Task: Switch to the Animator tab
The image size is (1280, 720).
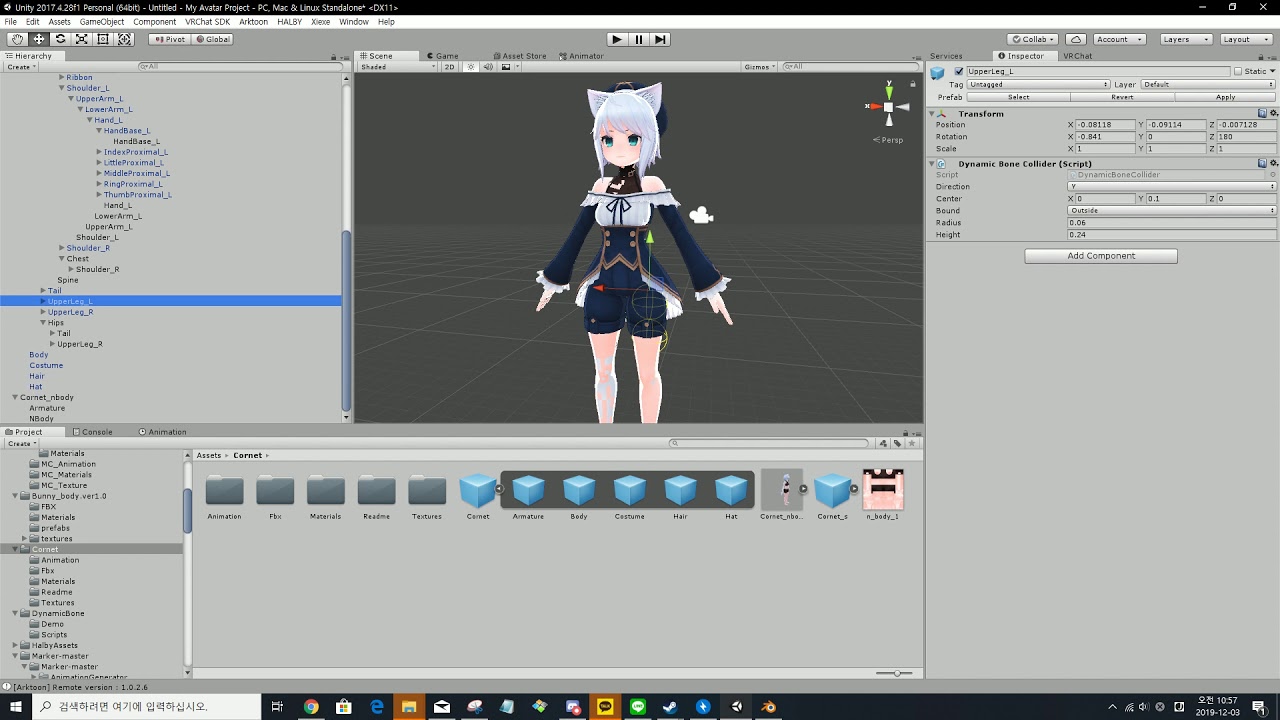Action: 580,56
